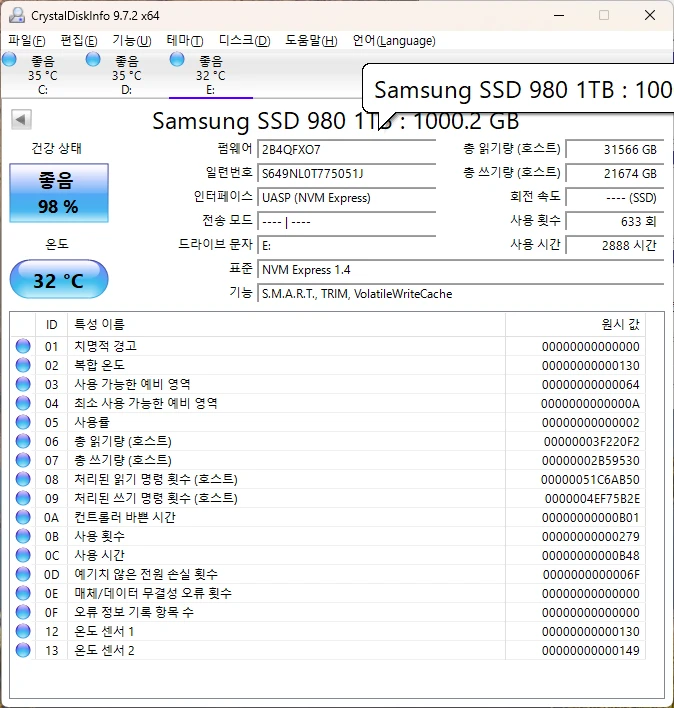Open the 디스크(D) menu
The width and height of the screenshot is (674, 708).
[244, 41]
